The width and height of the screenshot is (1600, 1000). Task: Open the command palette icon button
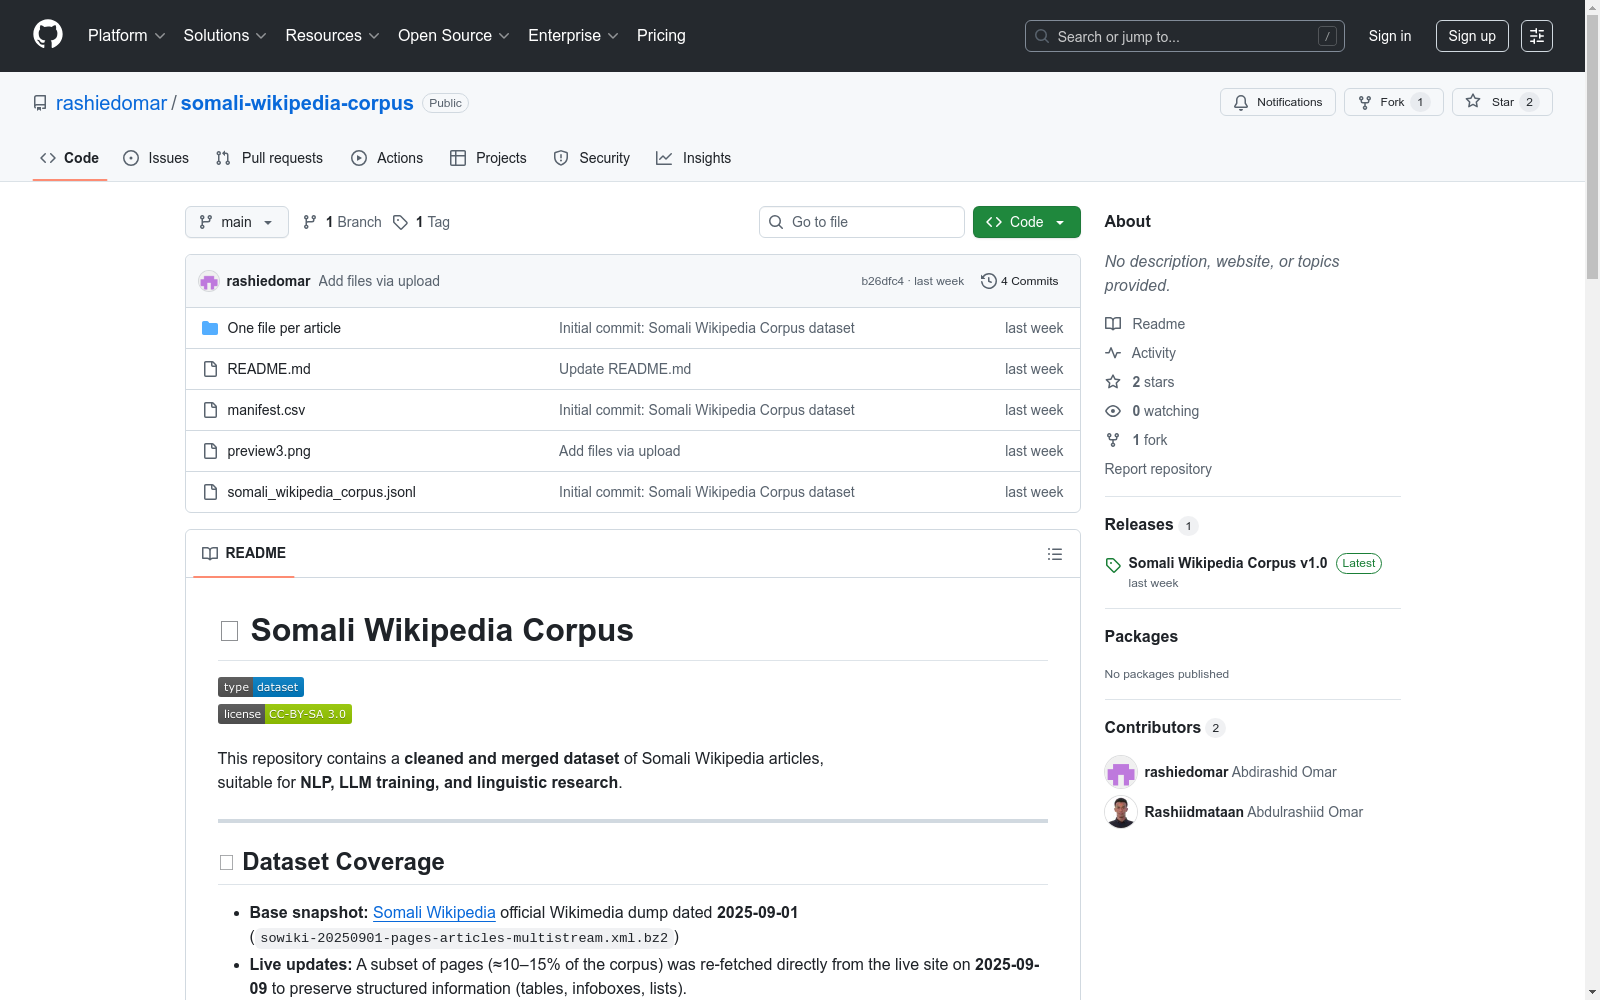pos(1537,36)
